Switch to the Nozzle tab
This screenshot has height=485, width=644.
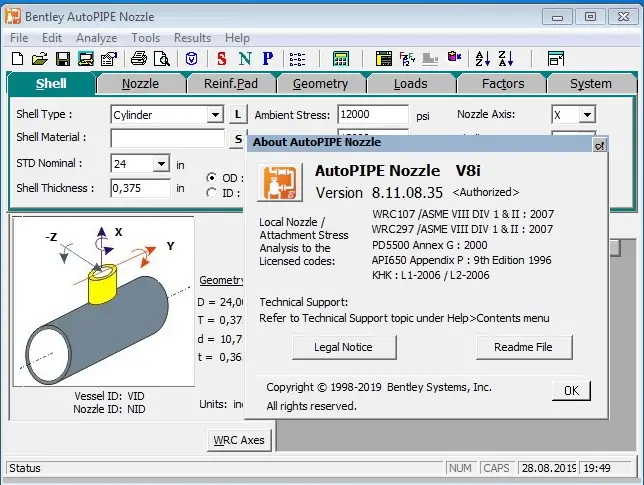tap(140, 83)
